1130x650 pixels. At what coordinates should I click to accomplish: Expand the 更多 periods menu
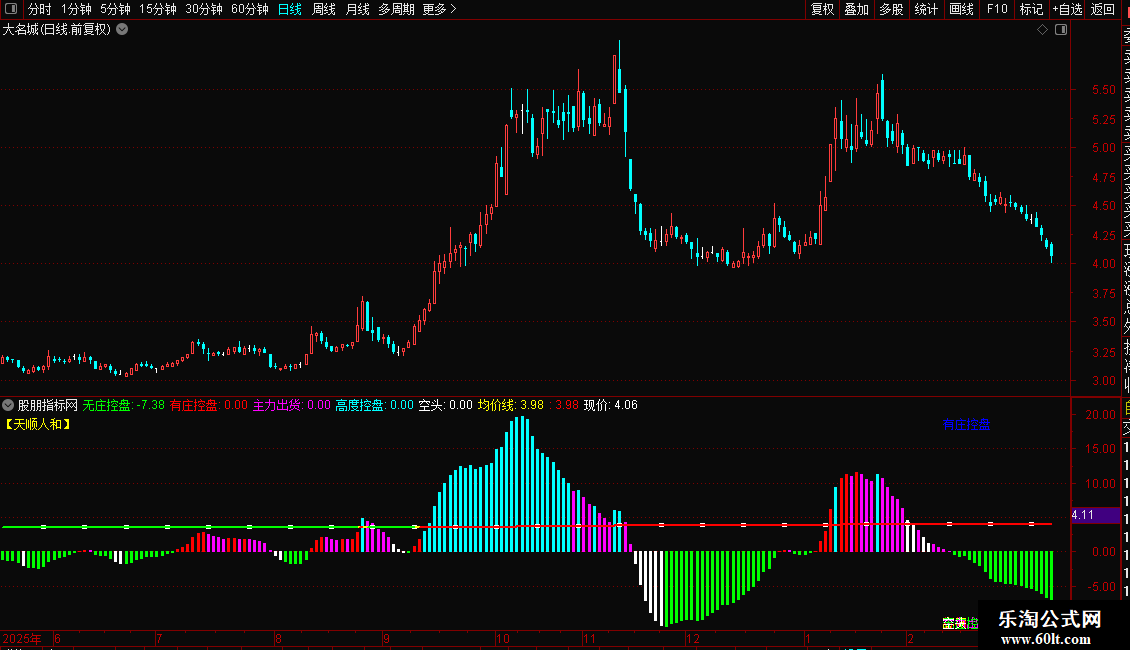440,9
